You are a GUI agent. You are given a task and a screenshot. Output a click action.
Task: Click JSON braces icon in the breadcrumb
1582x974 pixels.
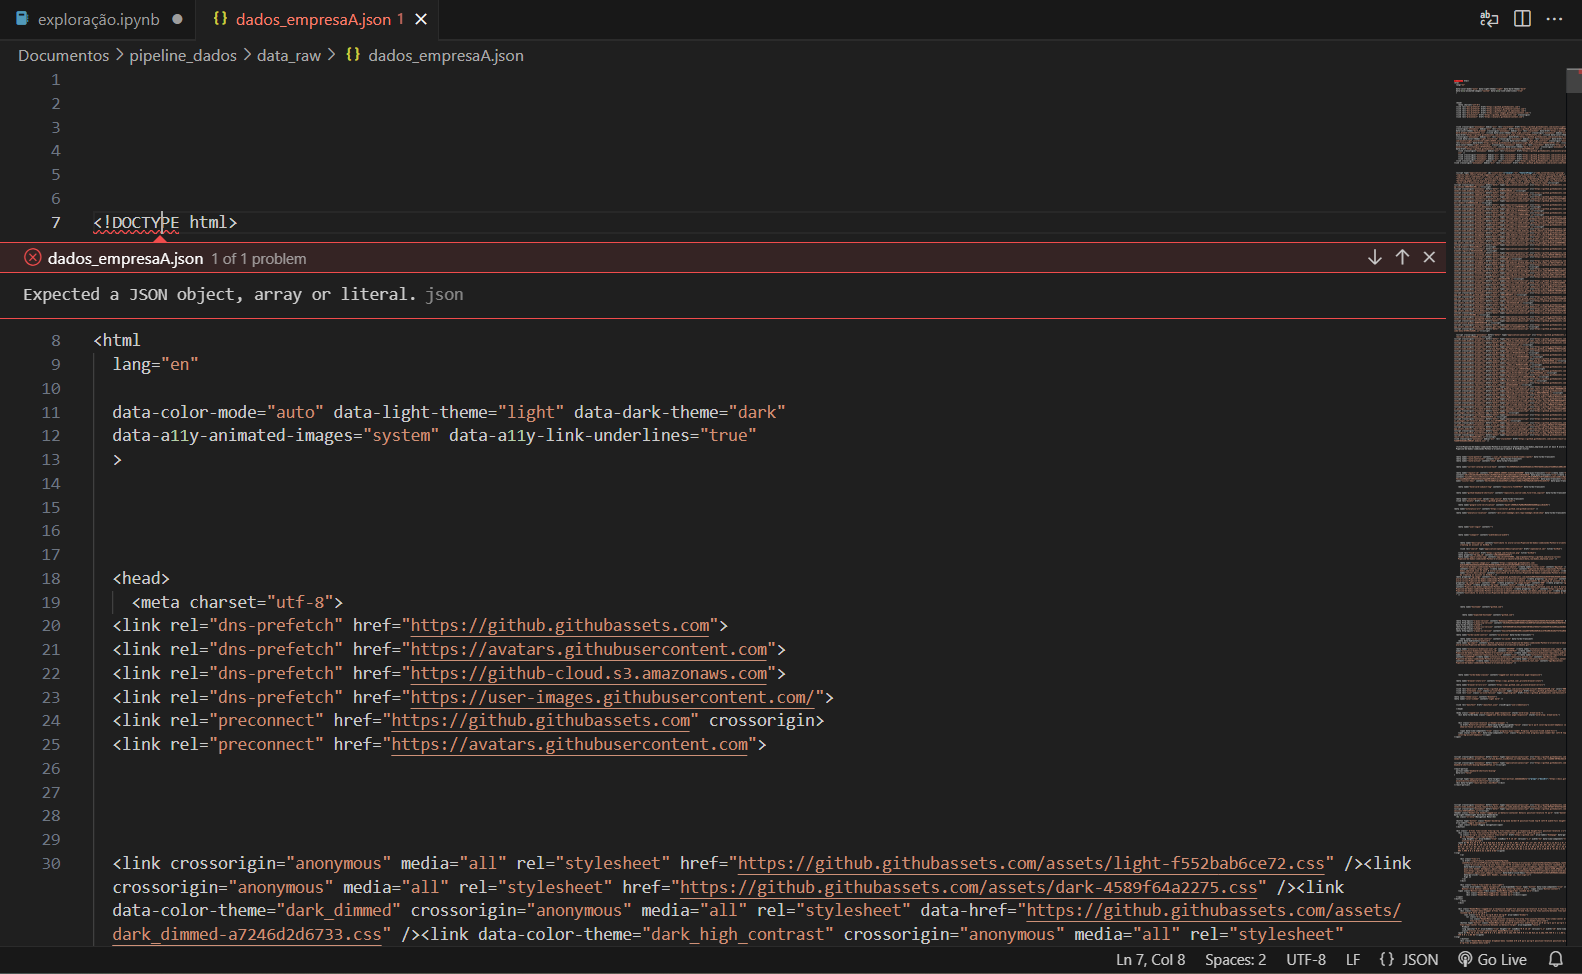point(353,55)
